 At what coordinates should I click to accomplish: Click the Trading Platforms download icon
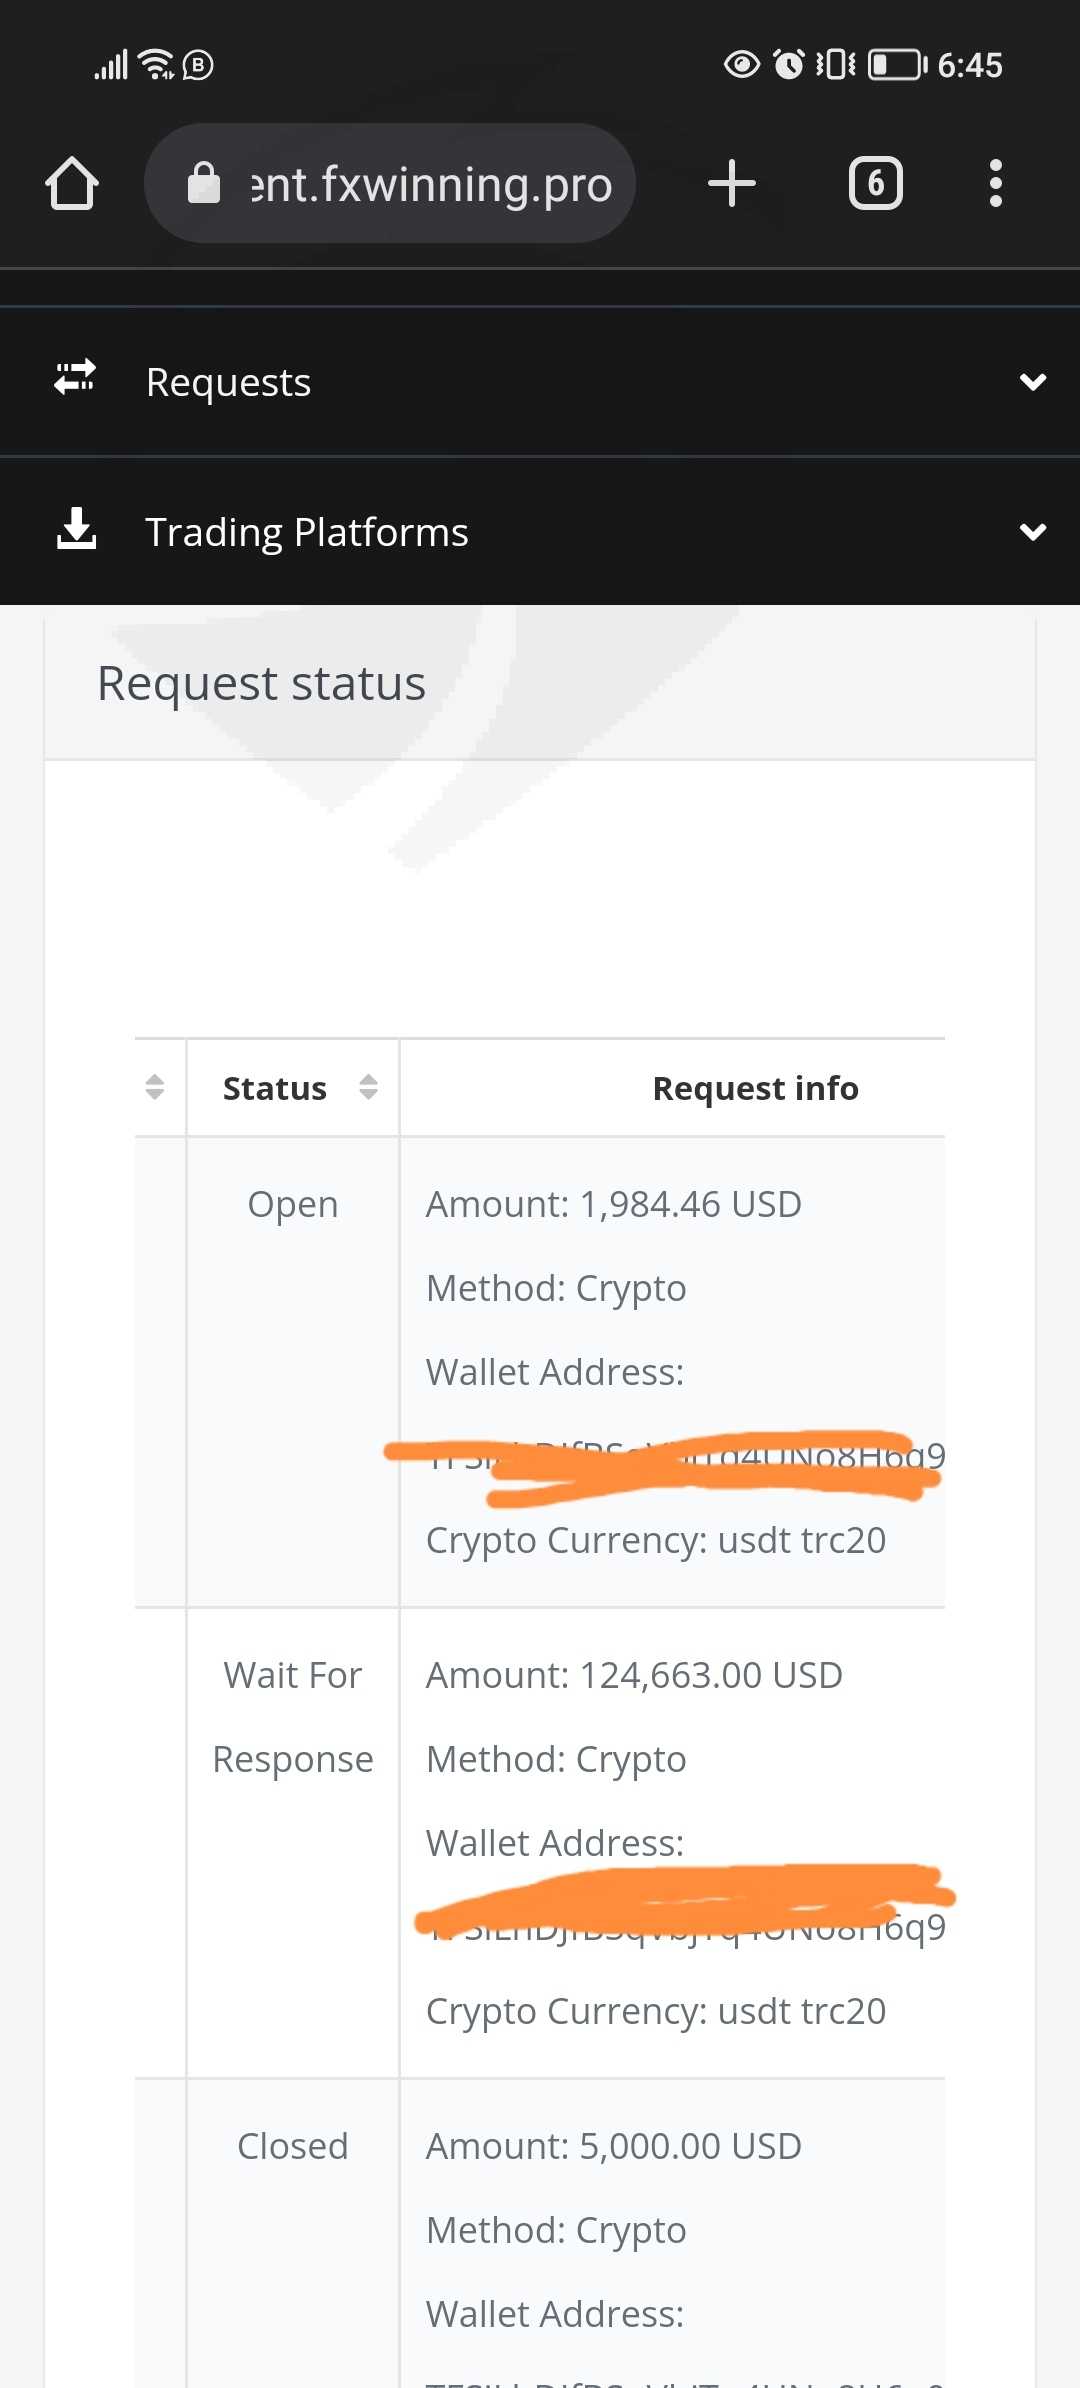click(76, 529)
